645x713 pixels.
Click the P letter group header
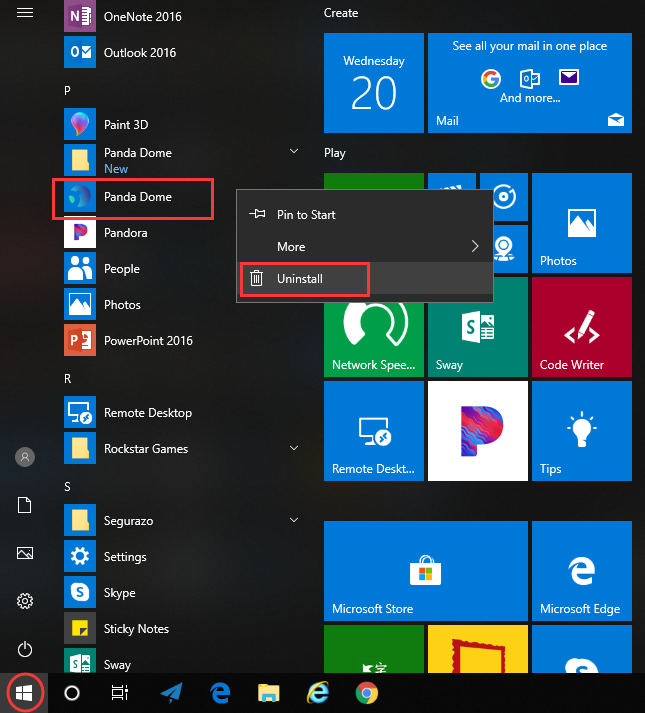(x=67, y=90)
